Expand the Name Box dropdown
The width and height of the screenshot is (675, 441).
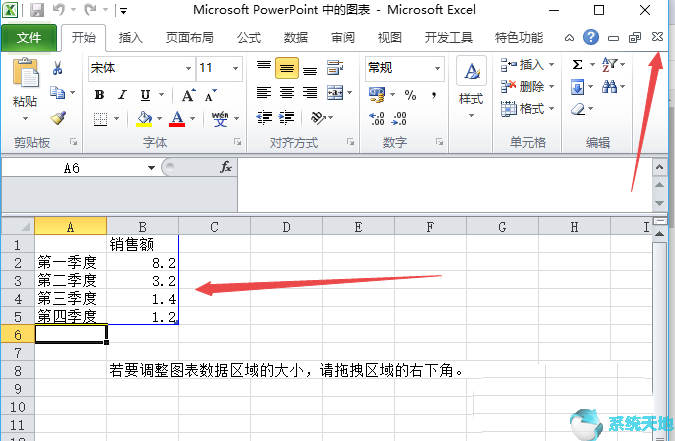151,168
